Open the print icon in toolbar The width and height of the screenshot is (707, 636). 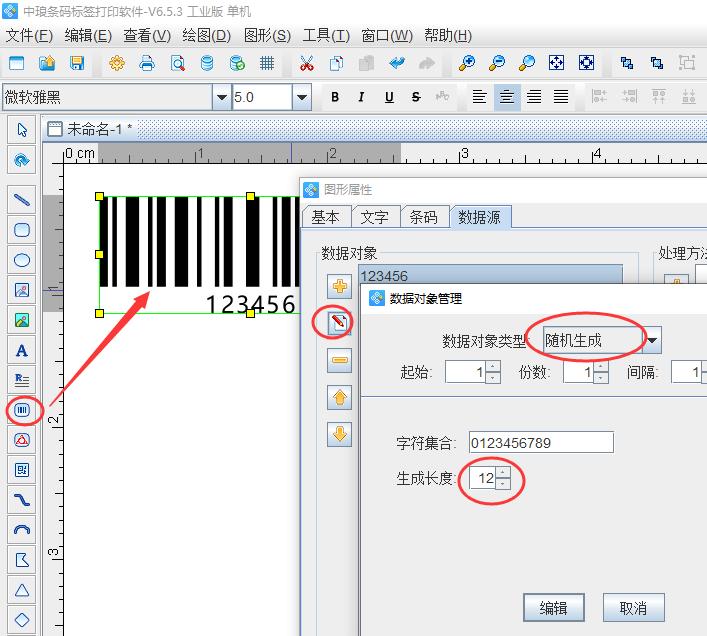point(147,63)
